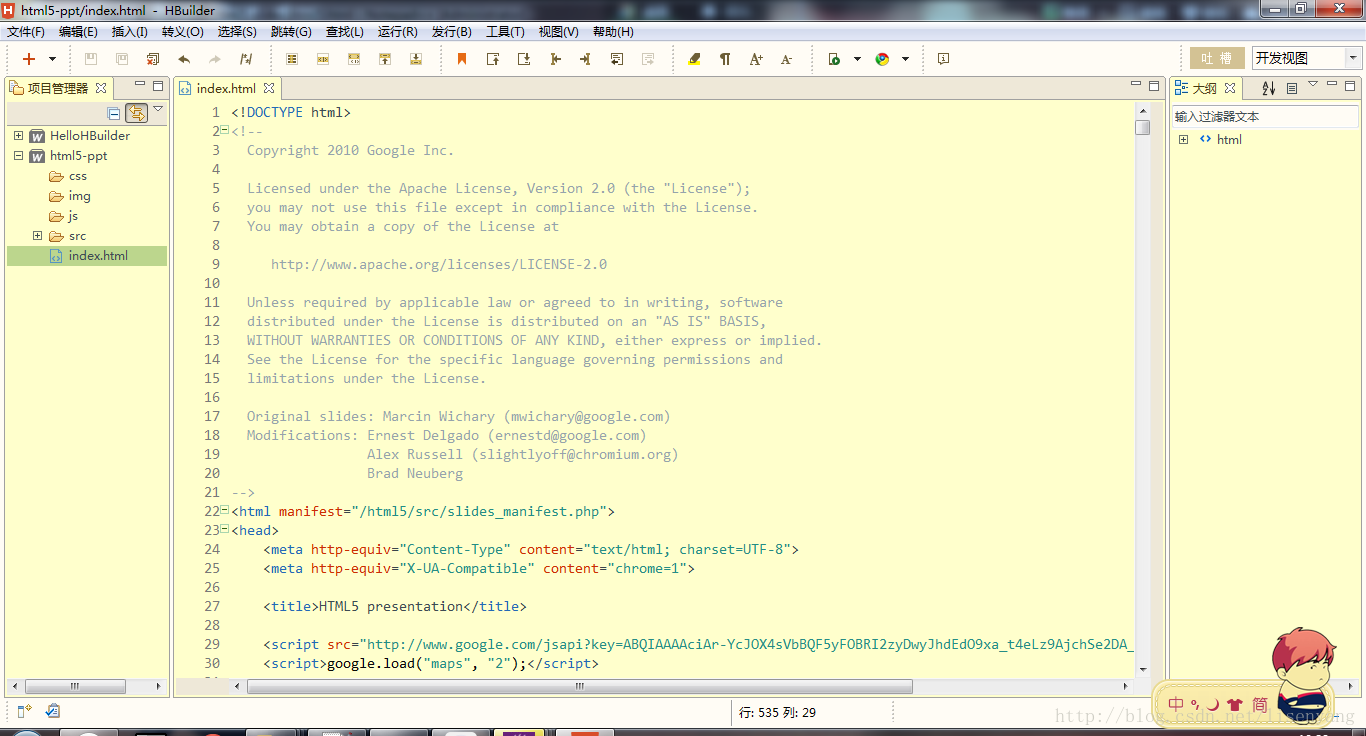
Task: Maximize the editor area pane
Action: (1155, 86)
